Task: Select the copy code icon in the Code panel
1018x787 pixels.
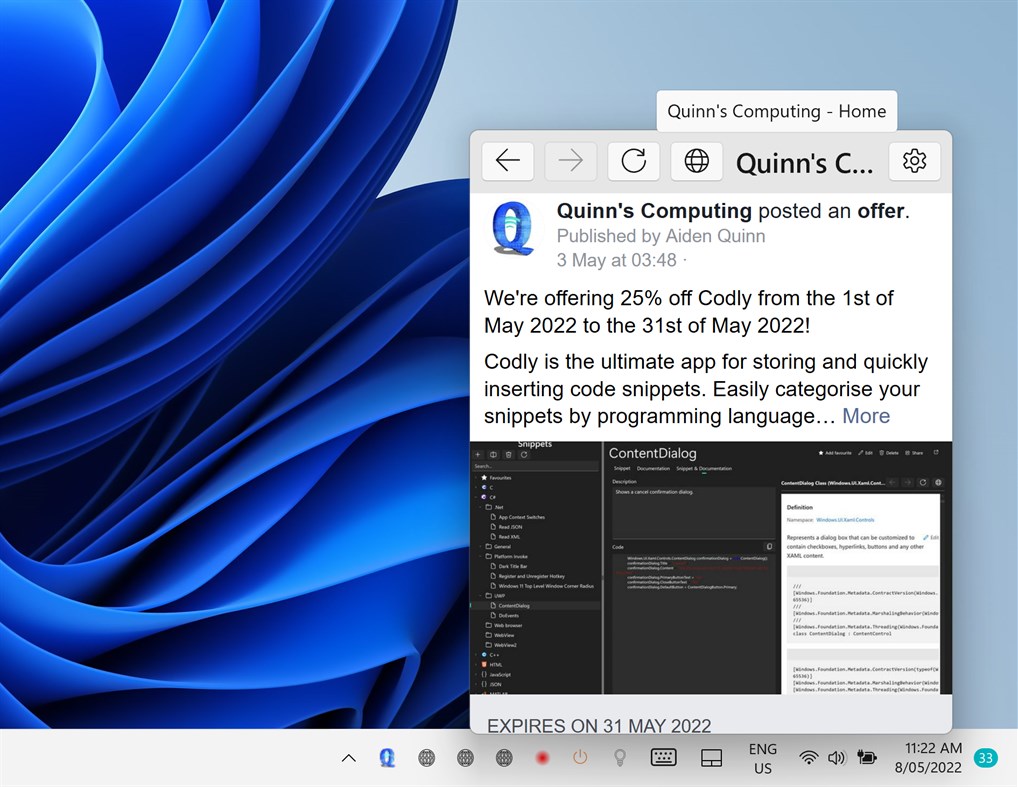Action: point(770,547)
